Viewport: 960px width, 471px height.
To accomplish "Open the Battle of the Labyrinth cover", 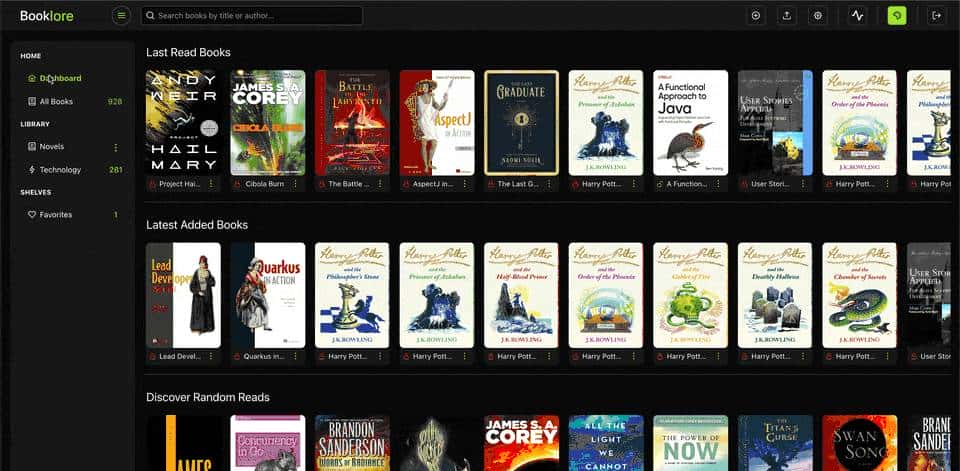I will coord(352,122).
